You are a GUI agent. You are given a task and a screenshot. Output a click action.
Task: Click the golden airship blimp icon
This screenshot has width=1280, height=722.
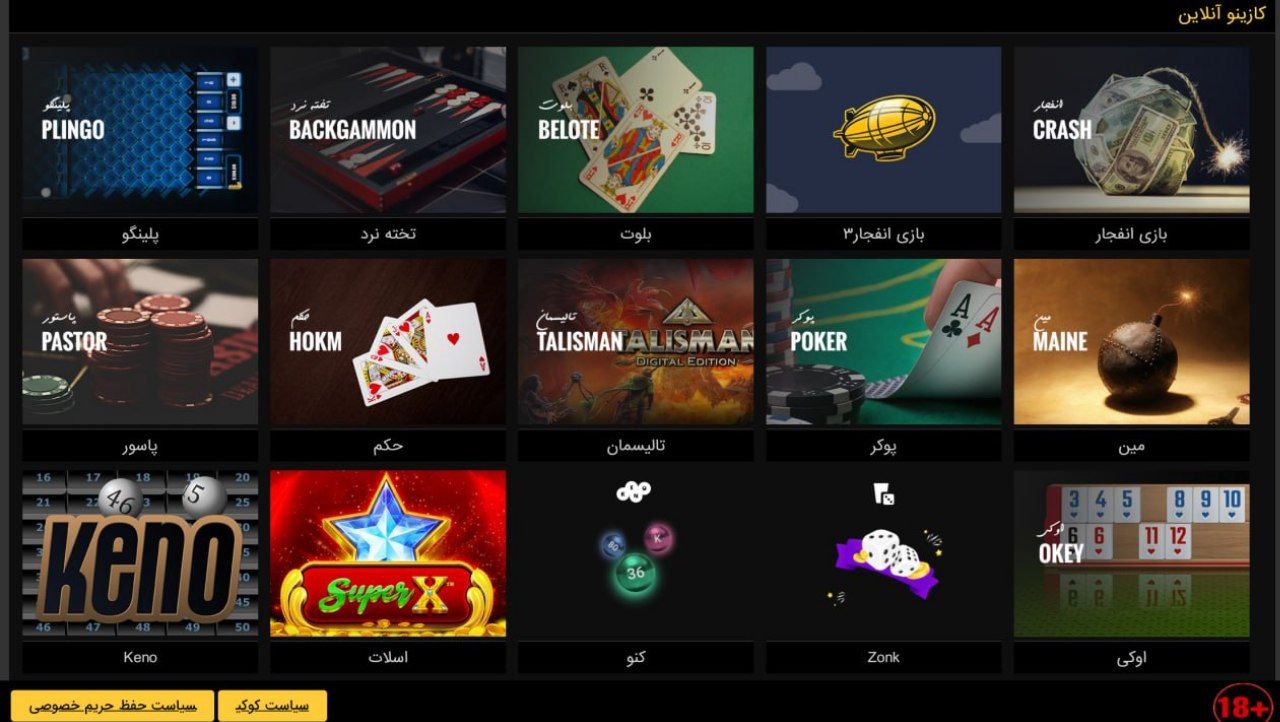[x=884, y=128]
